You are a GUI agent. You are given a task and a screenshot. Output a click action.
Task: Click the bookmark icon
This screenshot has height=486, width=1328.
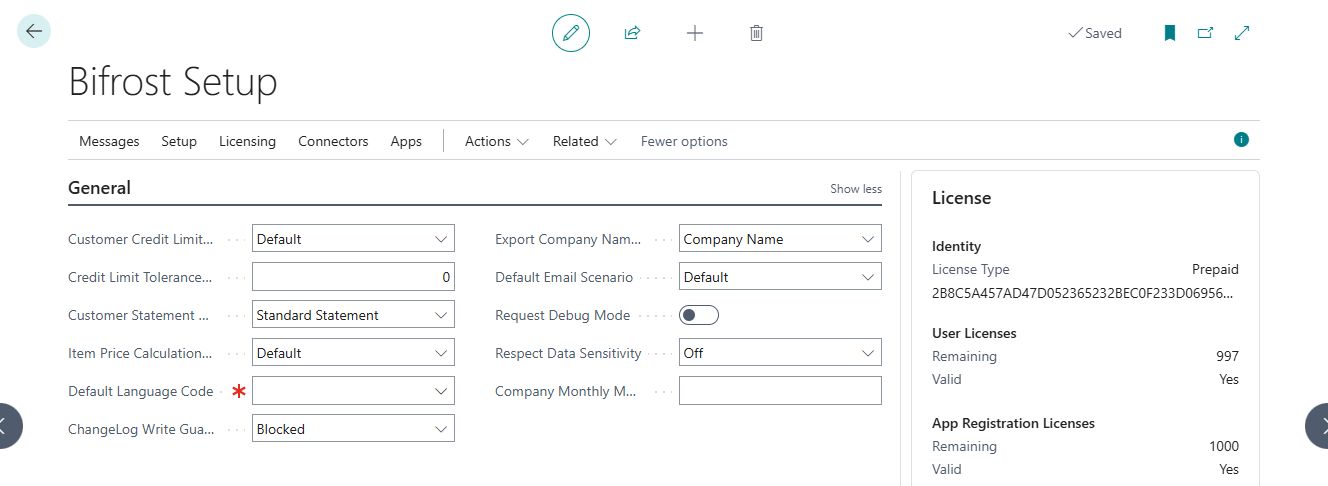pyautogui.click(x=1169, y=33)
